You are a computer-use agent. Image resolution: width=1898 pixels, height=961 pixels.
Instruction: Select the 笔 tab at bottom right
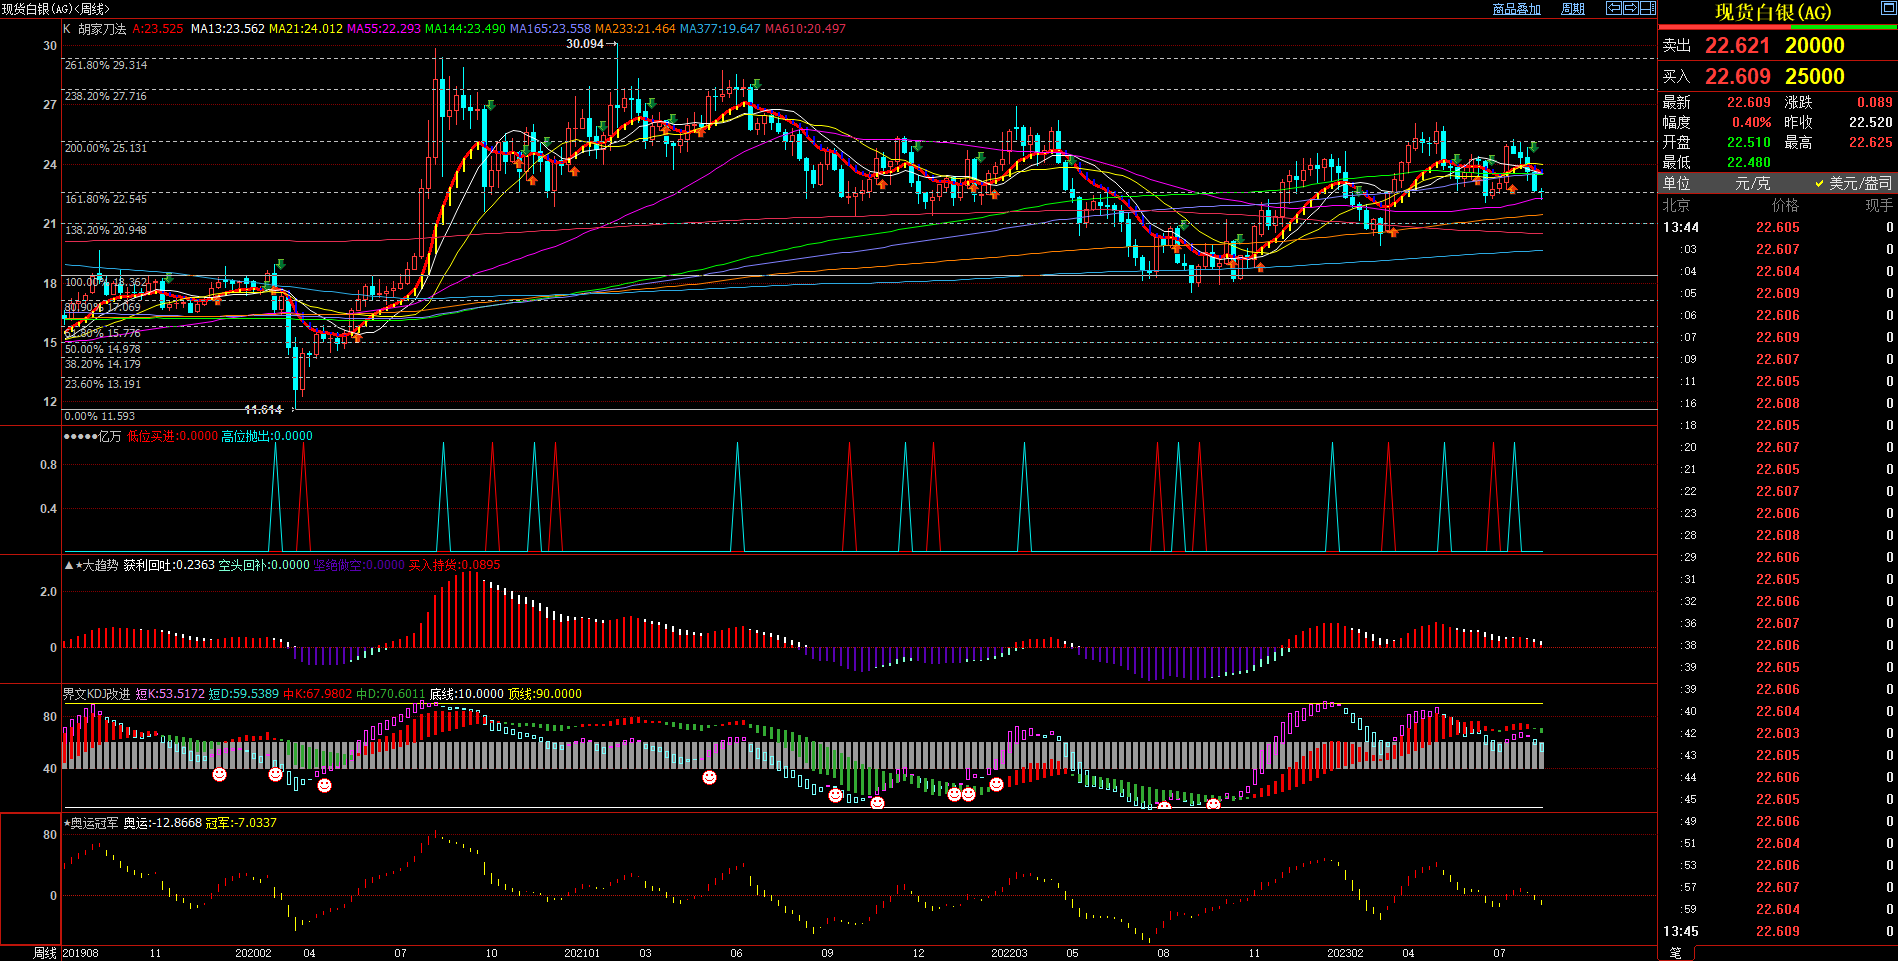click(x=1676, y=953)
